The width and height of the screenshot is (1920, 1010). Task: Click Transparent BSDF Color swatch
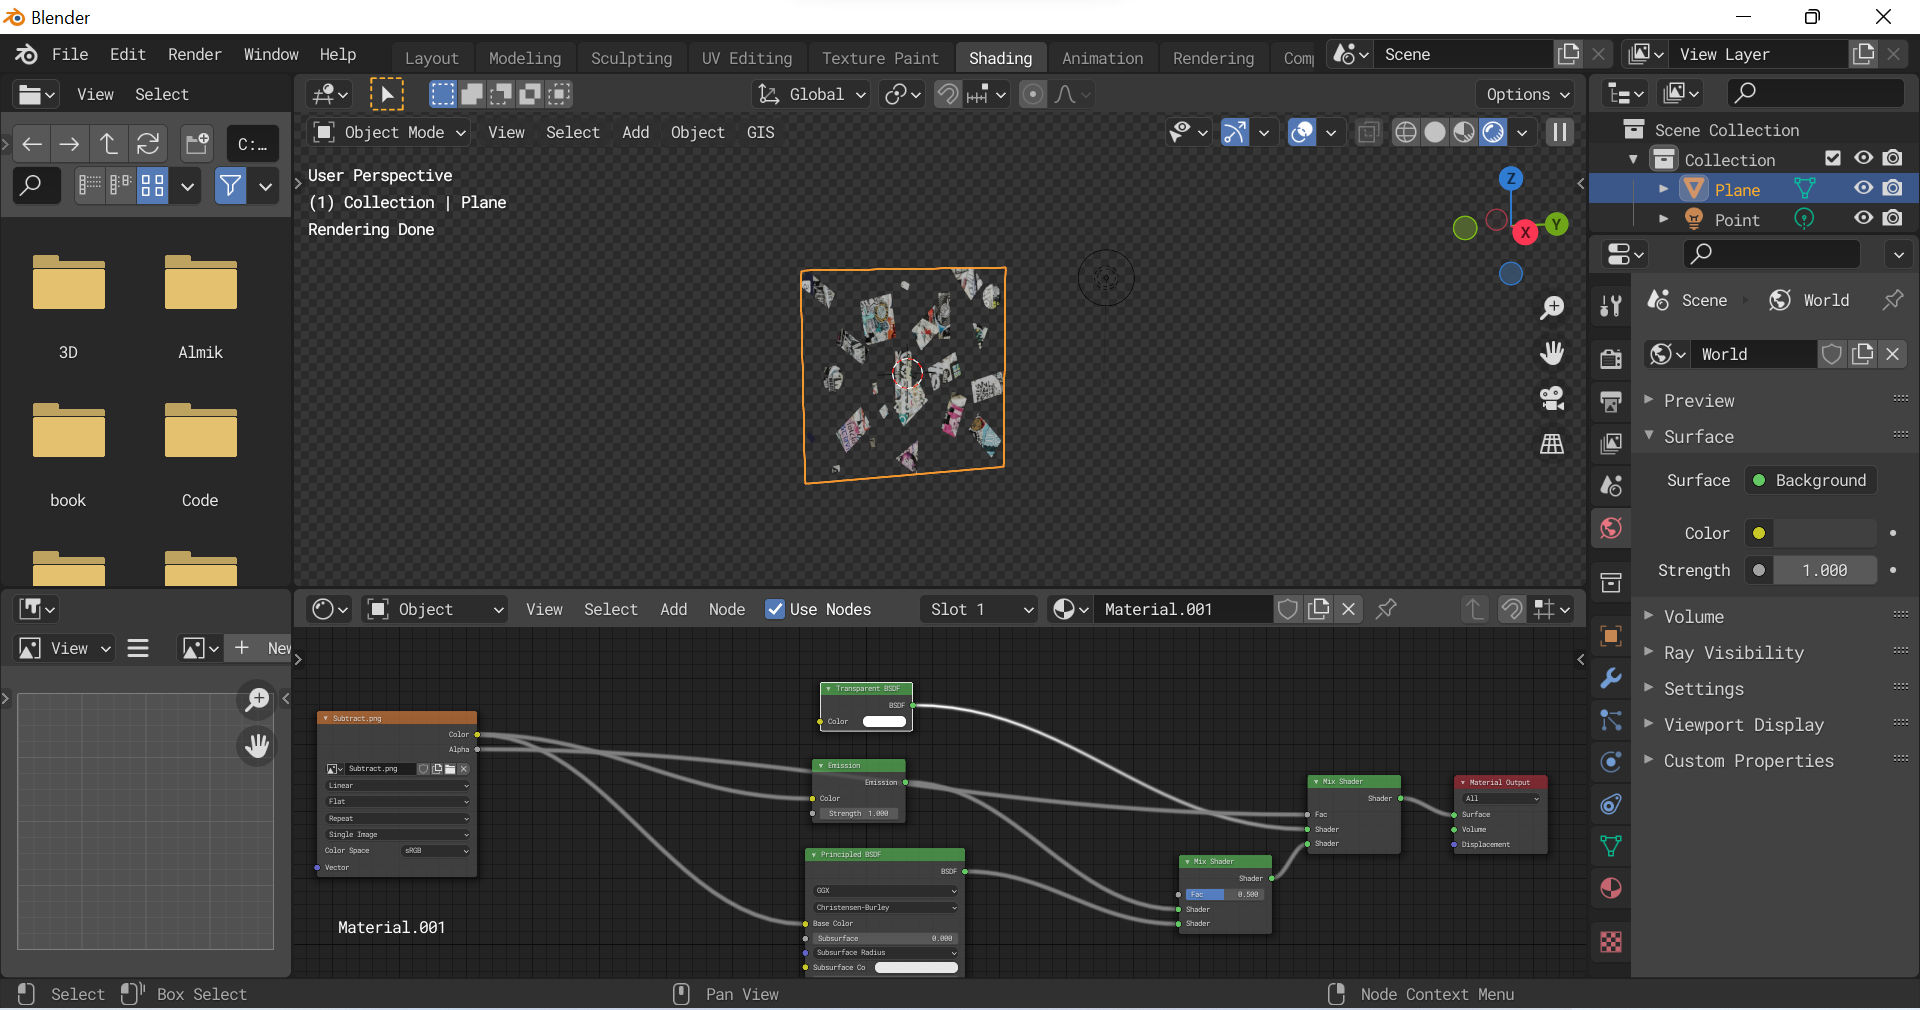coord(884,721)
